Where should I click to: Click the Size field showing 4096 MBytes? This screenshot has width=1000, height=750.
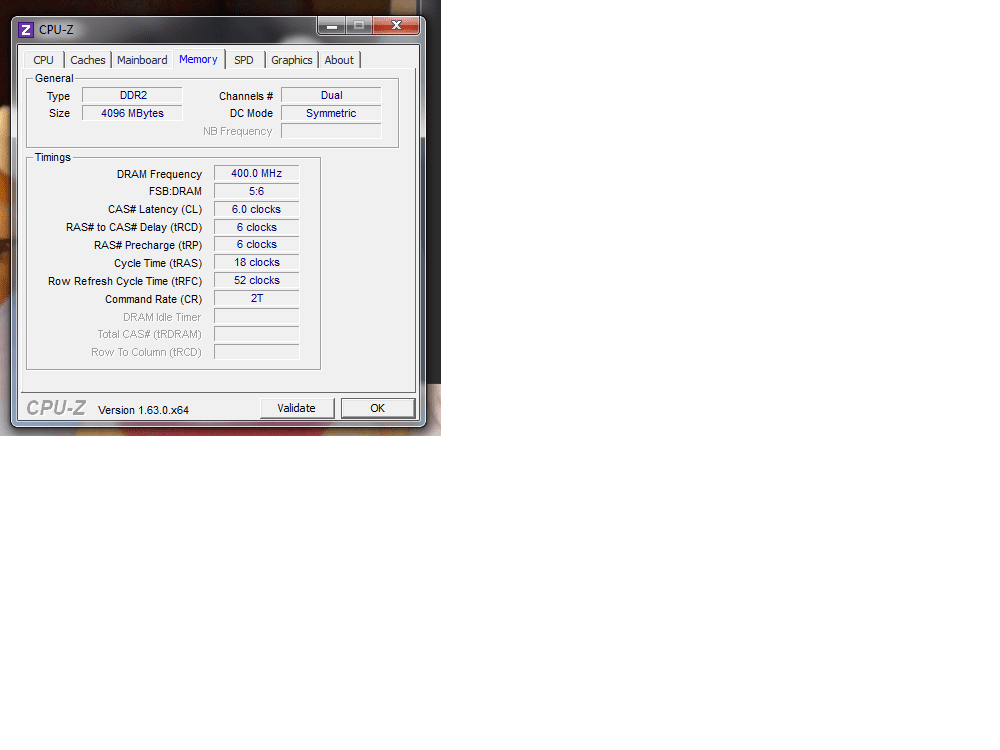click(133, 113)
